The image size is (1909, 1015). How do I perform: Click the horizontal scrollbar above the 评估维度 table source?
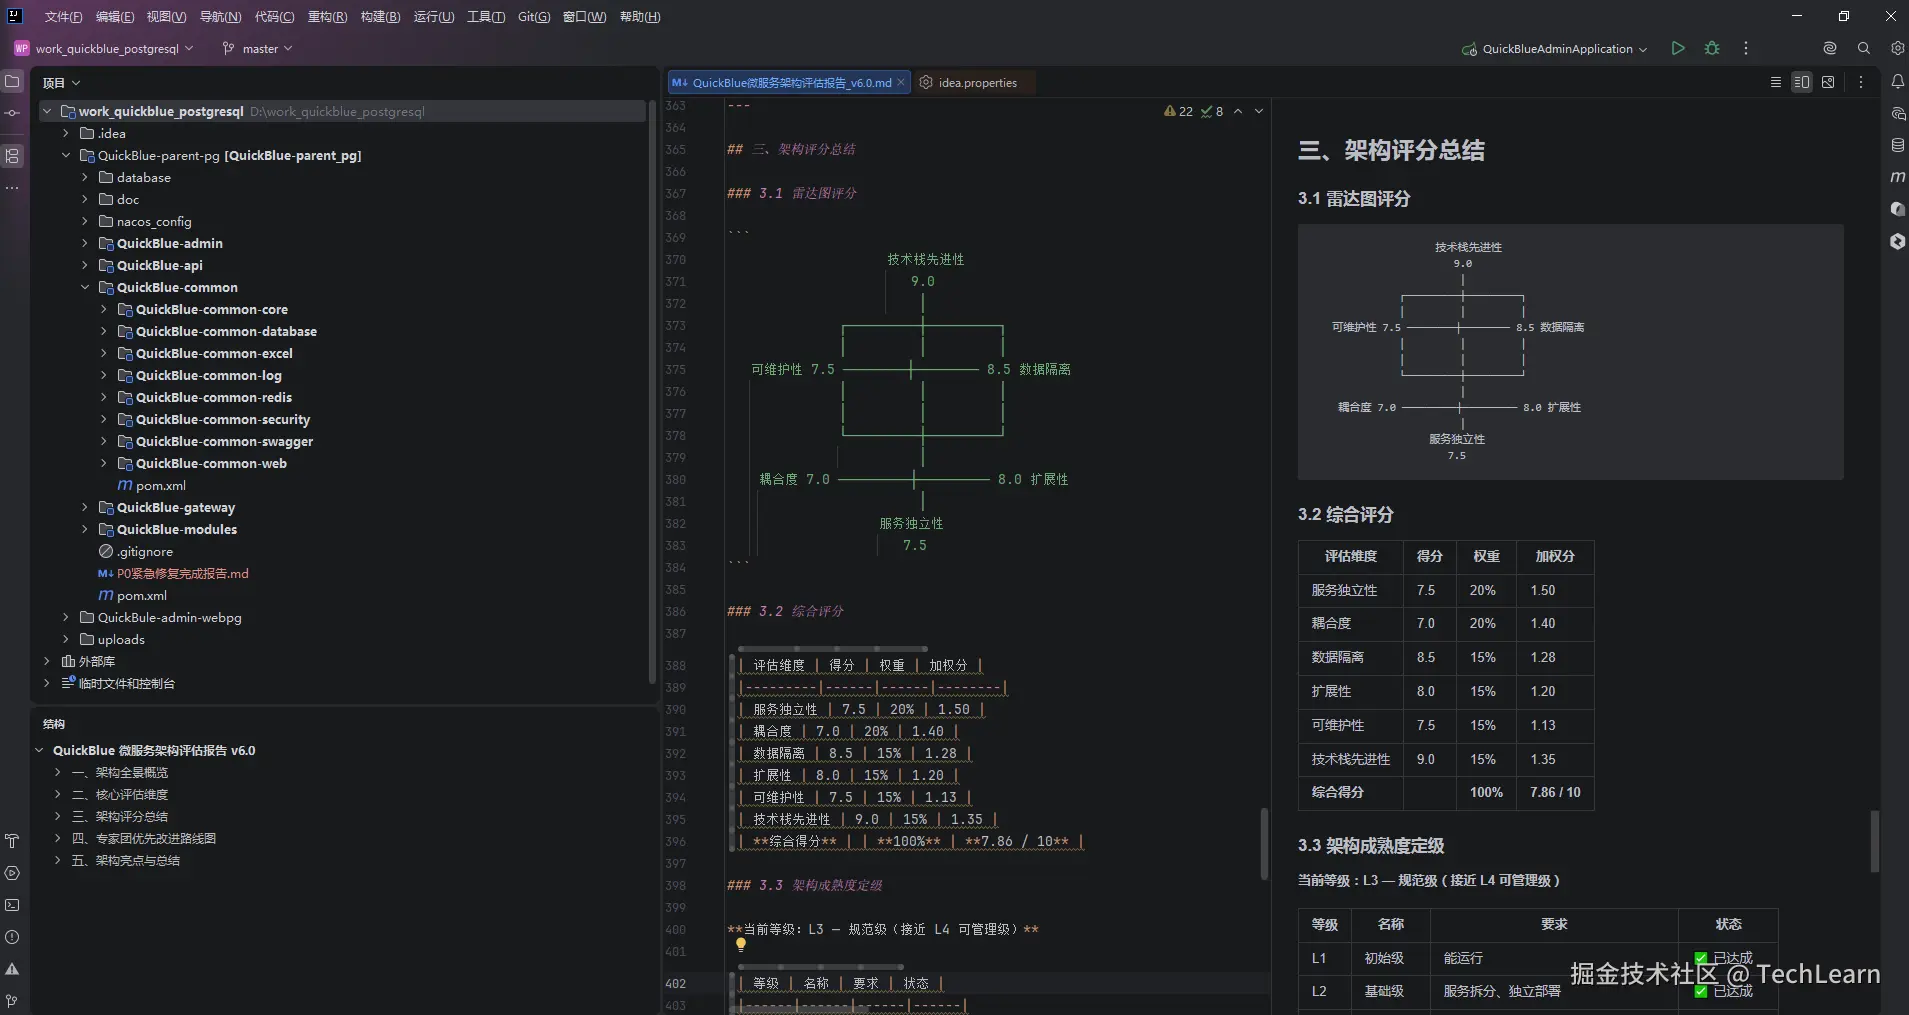[x=833, y=649]
